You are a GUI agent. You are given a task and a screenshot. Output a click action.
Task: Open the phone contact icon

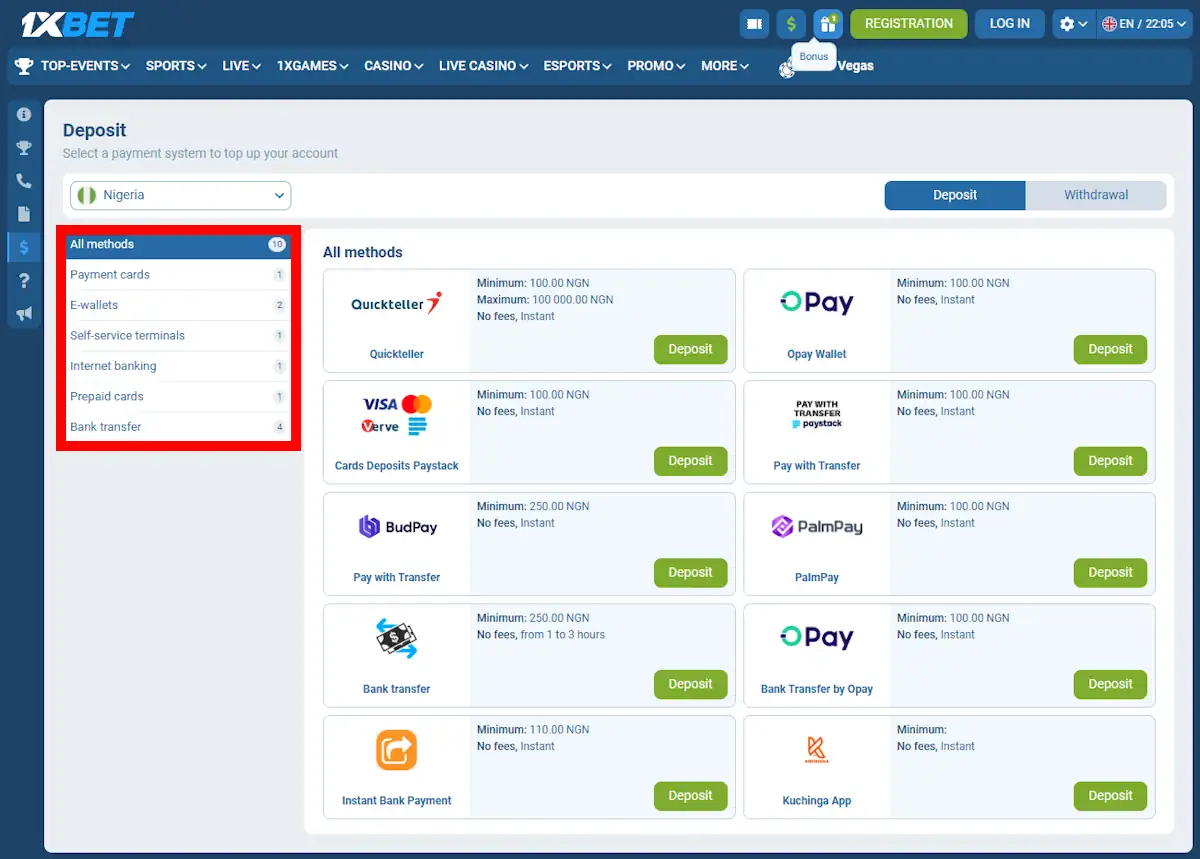pos(24,181)
